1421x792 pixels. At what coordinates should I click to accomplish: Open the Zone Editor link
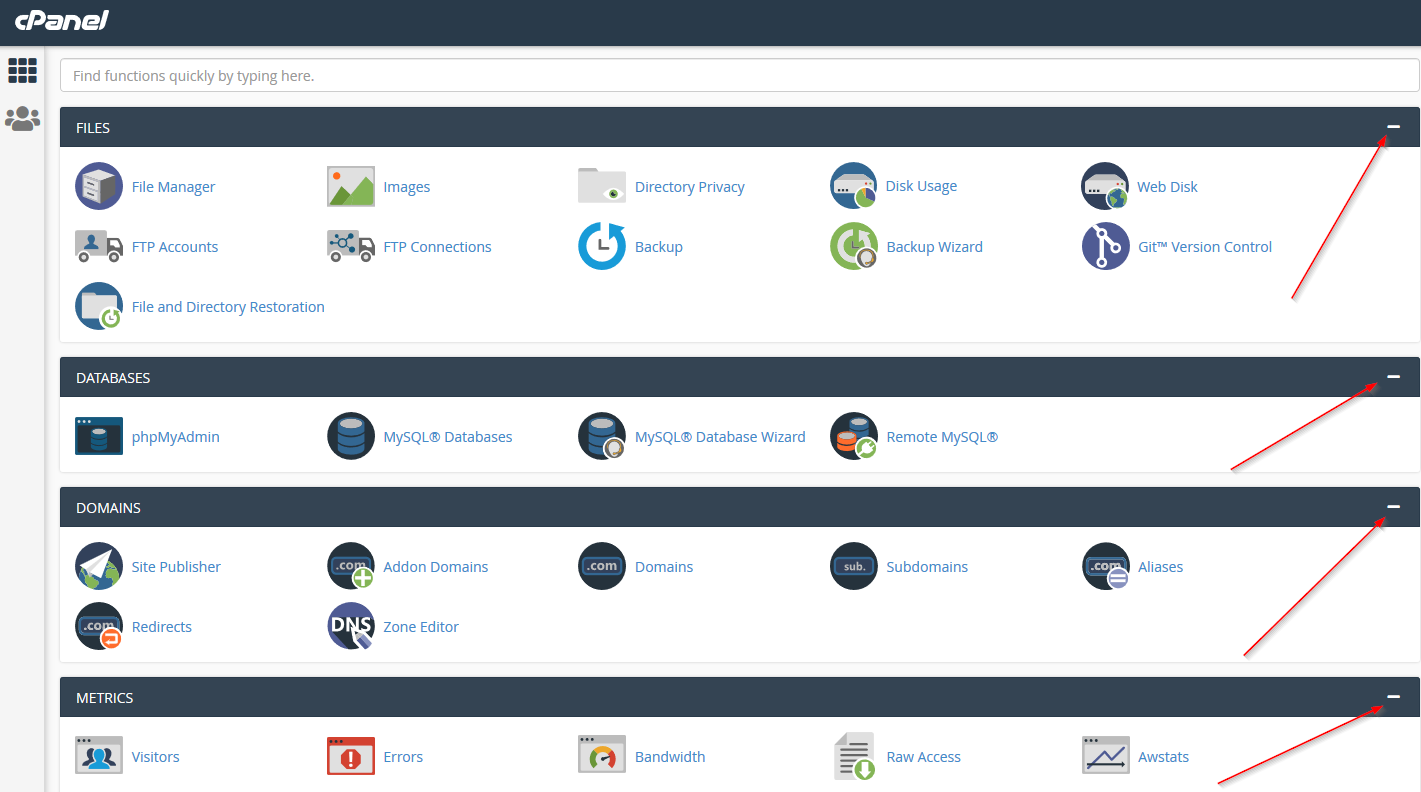[421, 627]
